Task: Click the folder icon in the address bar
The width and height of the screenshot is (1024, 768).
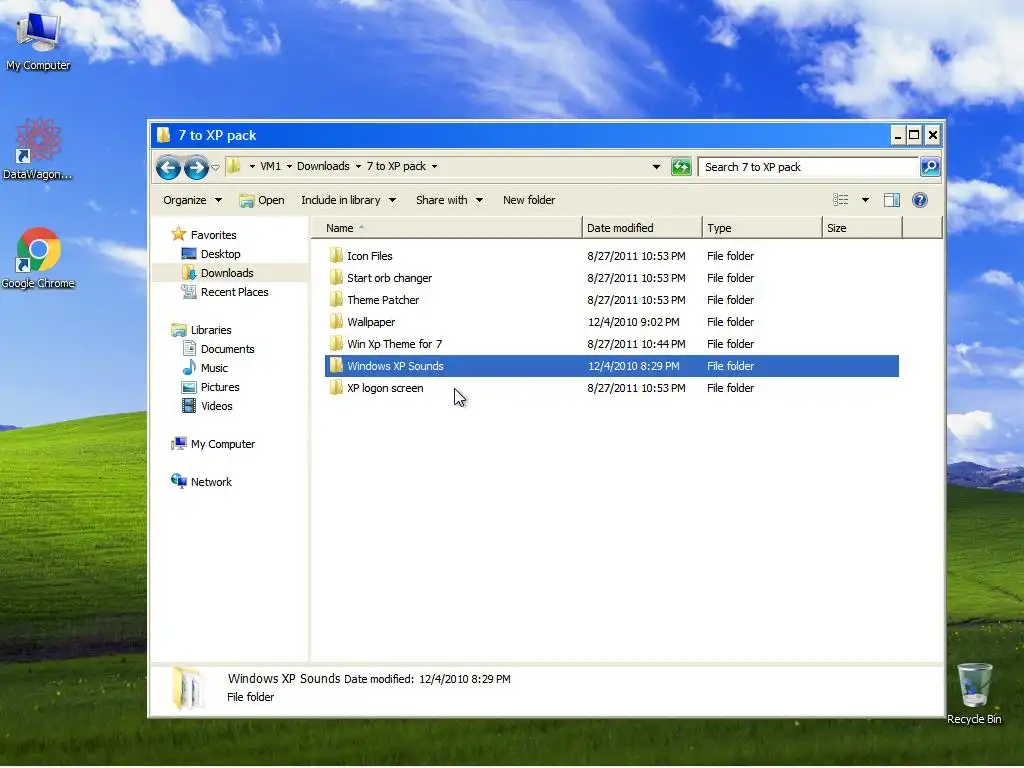Action: point(234,167)
